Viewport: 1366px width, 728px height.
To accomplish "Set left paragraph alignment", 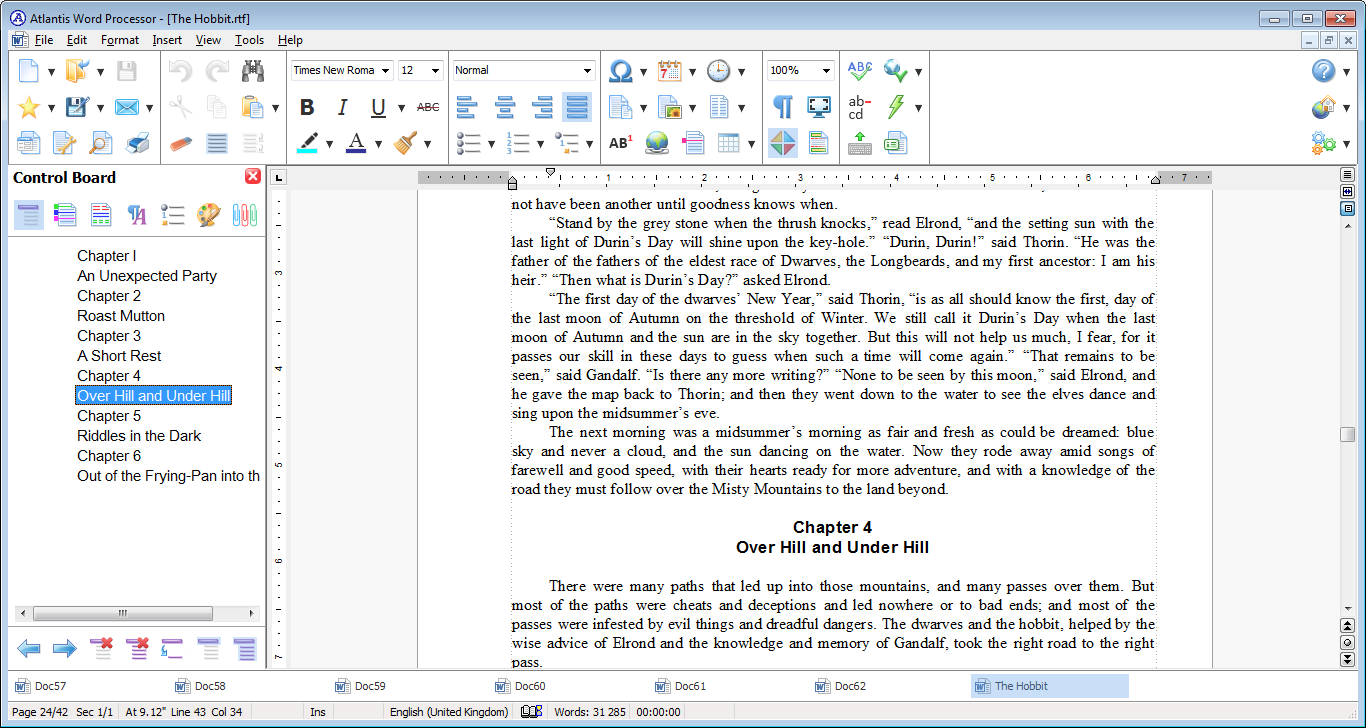I will [466, 107].
